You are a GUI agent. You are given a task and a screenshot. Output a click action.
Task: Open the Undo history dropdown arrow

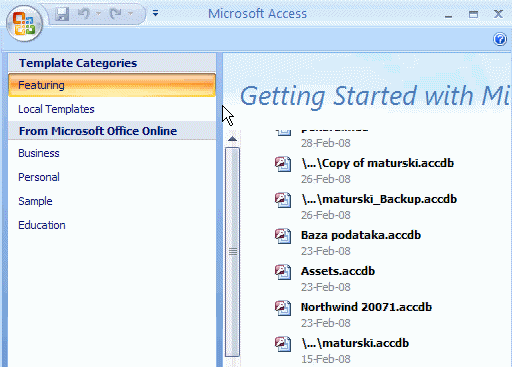click(99, 14)
